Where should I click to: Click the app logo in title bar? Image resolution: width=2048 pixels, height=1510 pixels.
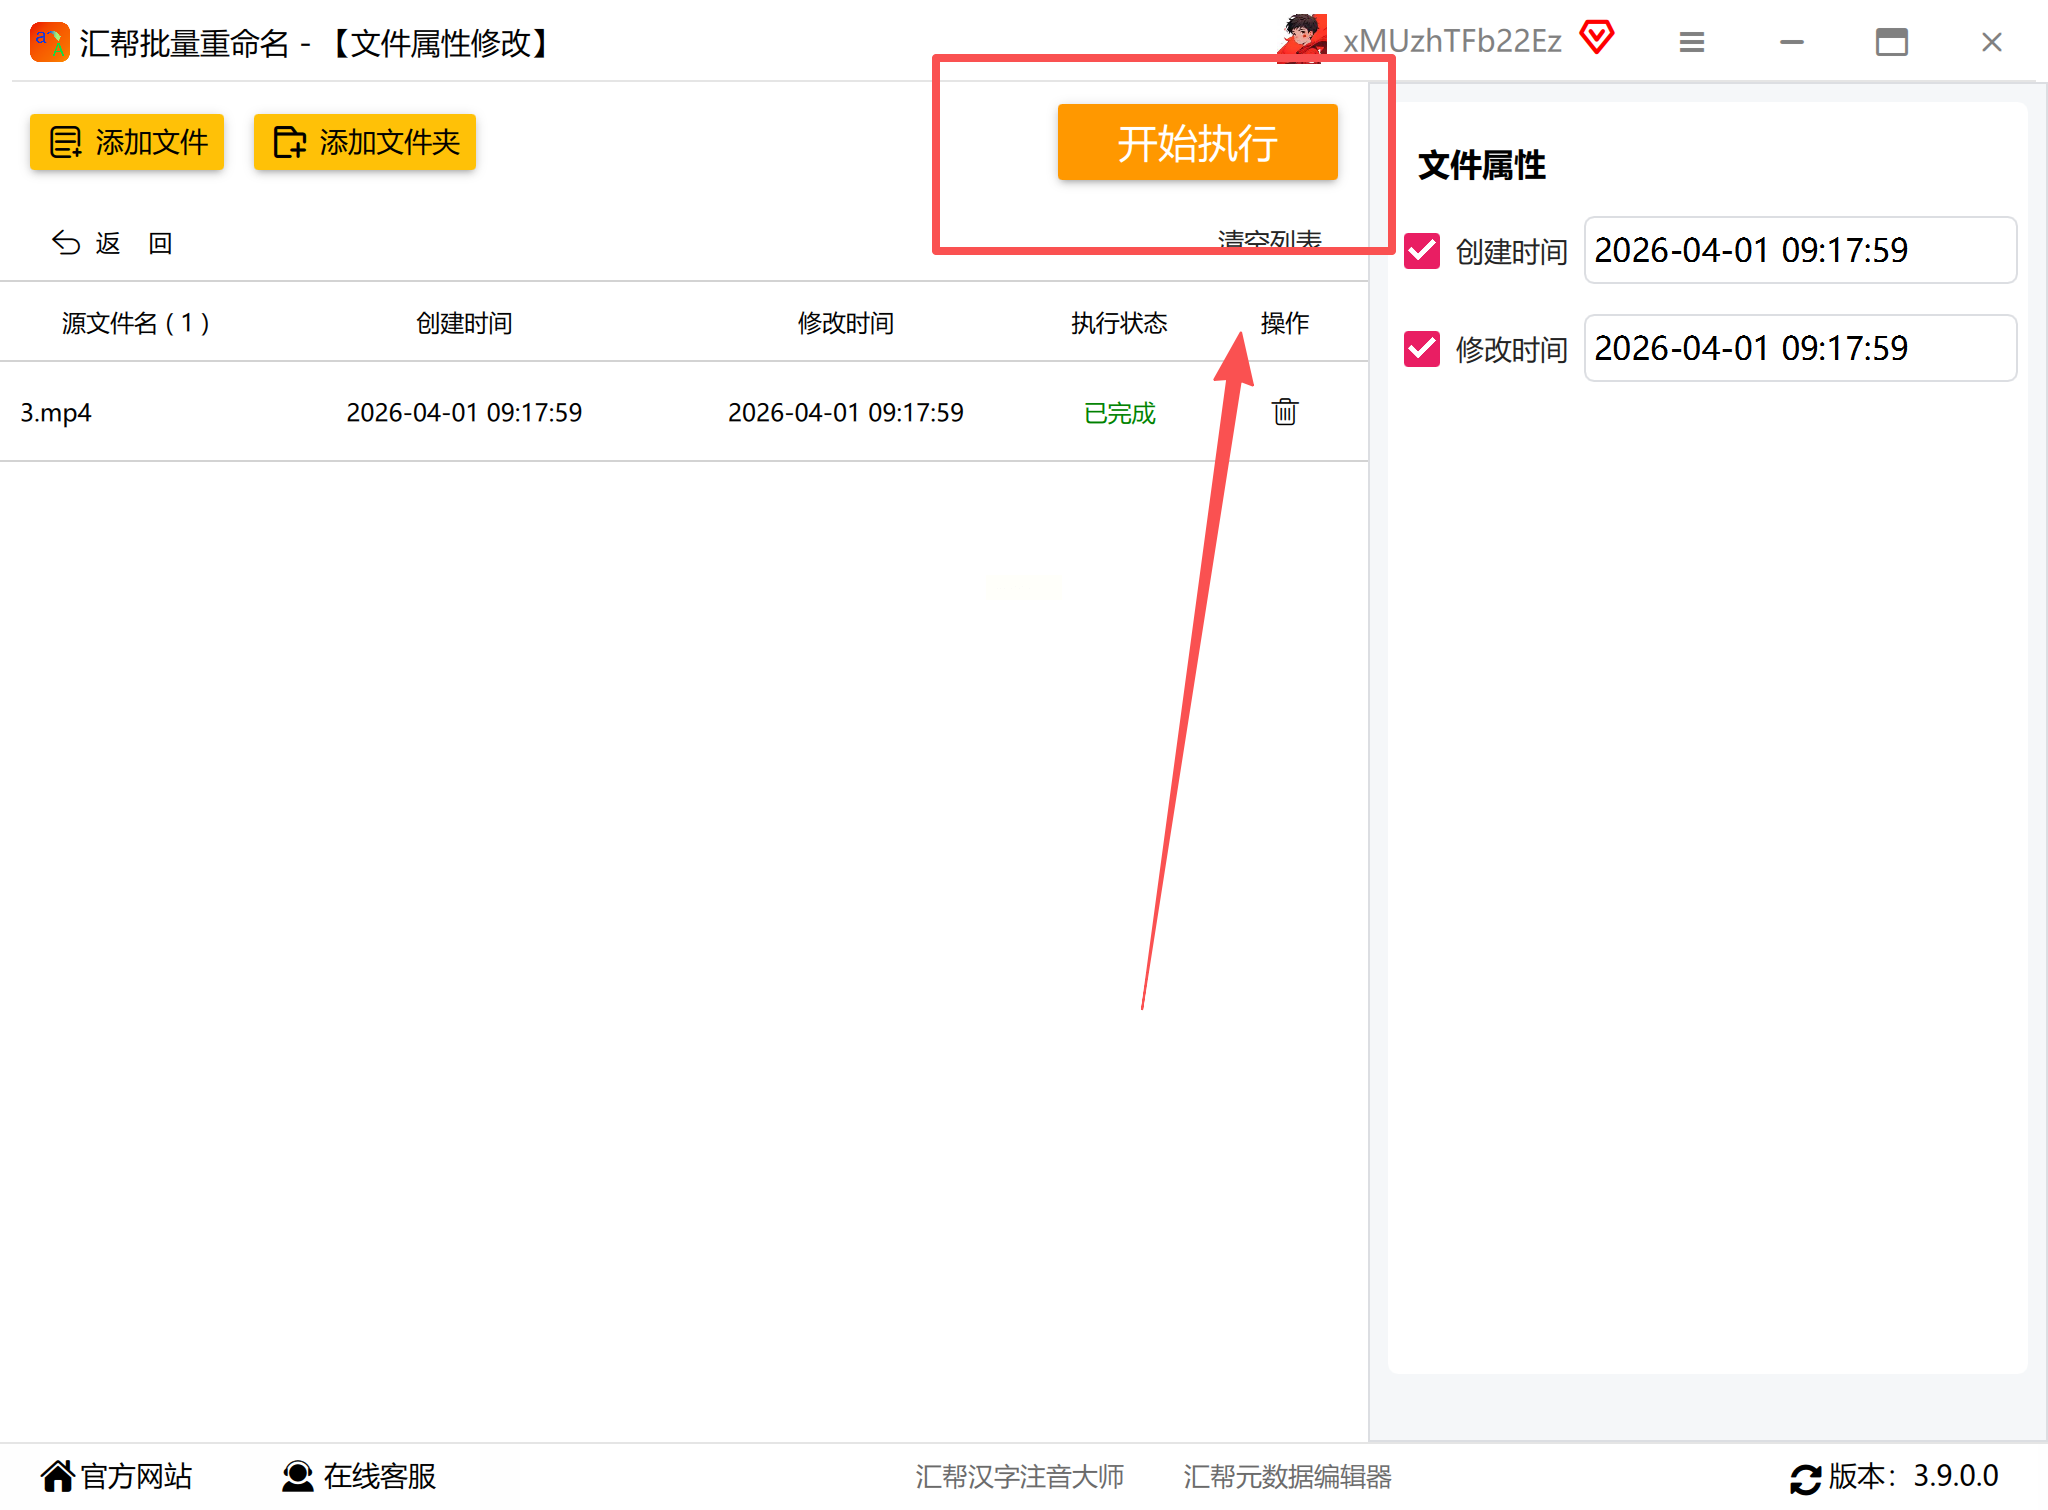pos(49,42)
